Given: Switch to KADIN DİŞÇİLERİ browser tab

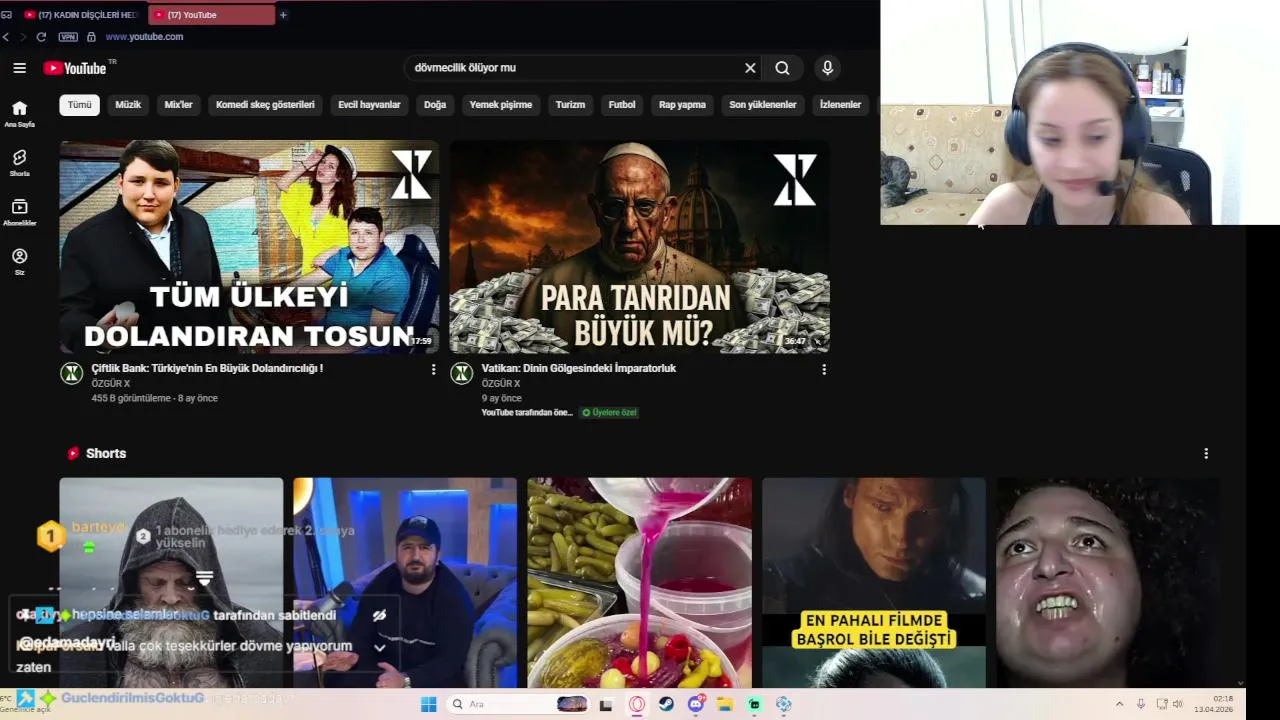Looking at the screenshot, I should point(80,15).
